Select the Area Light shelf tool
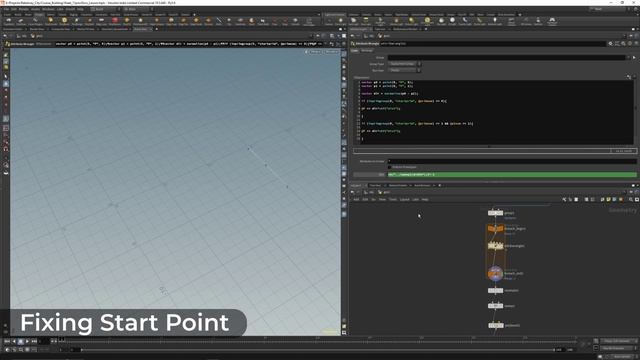Screen dimensions: 640x360 [x=365, y=21]
